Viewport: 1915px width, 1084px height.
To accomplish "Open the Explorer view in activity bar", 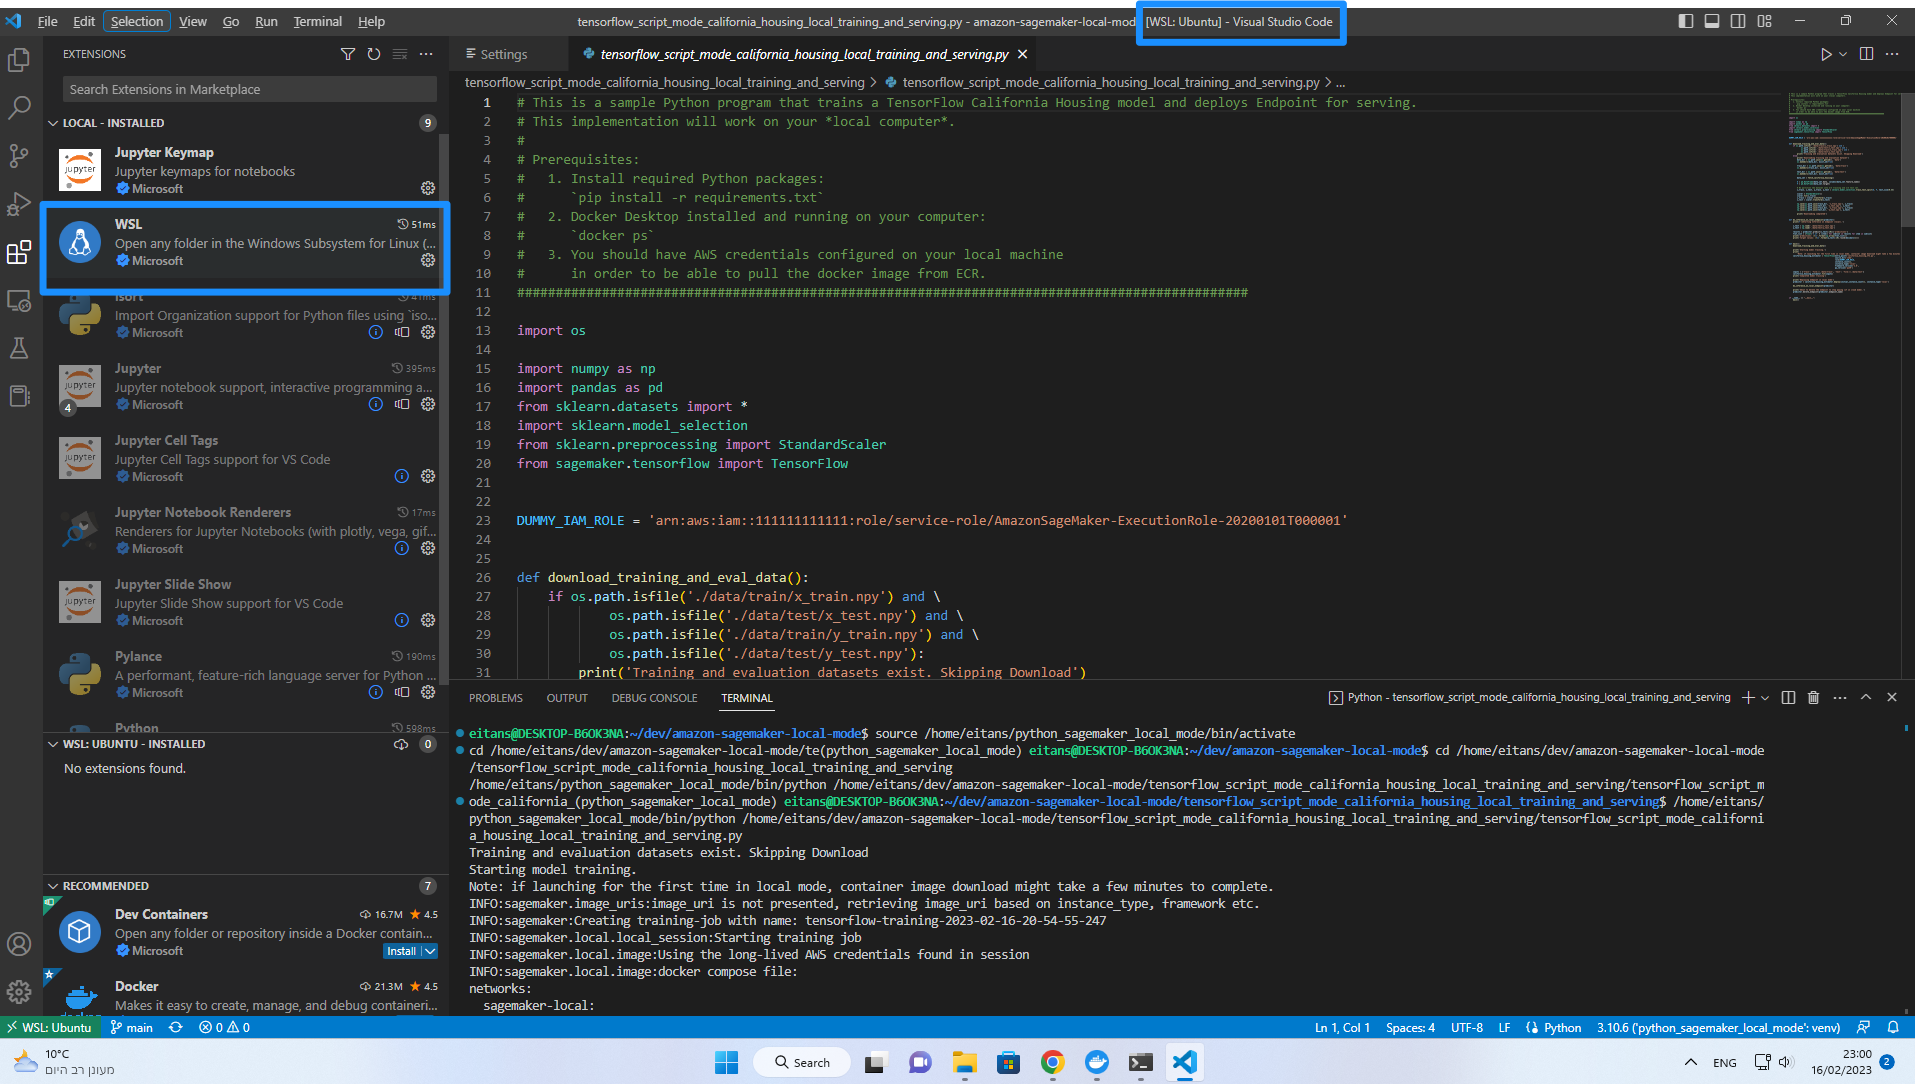I will tap(19, 60).
